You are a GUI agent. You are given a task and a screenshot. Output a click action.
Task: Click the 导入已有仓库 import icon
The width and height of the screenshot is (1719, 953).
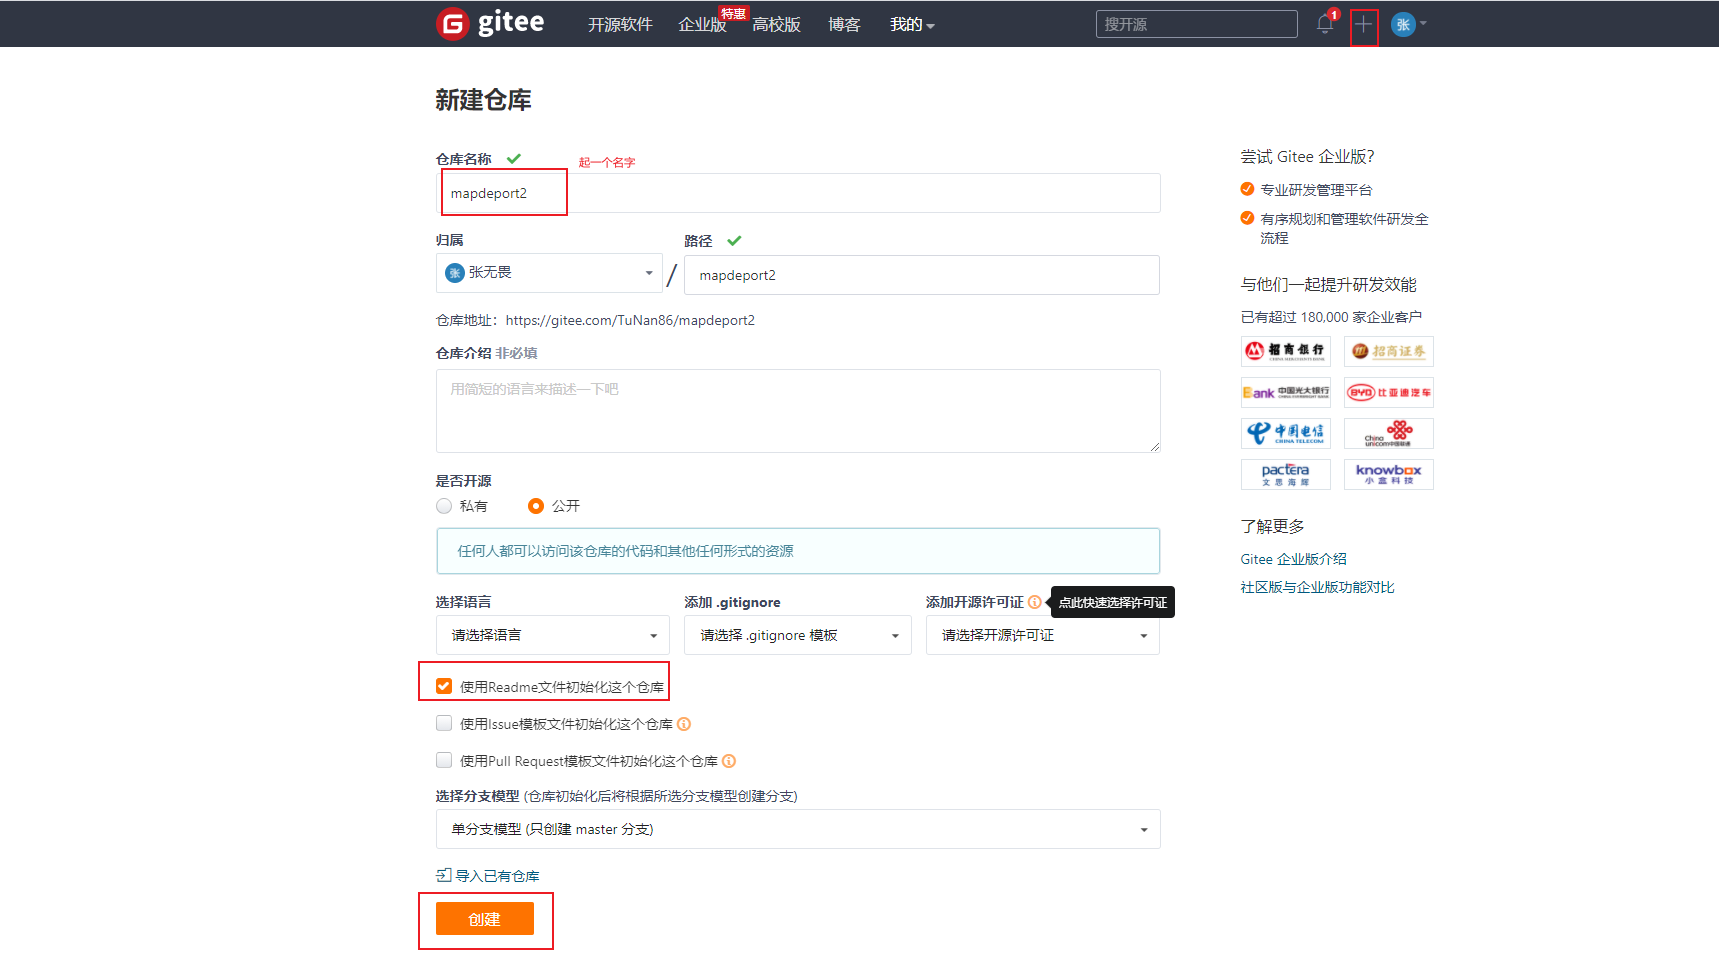coord(443,874)
